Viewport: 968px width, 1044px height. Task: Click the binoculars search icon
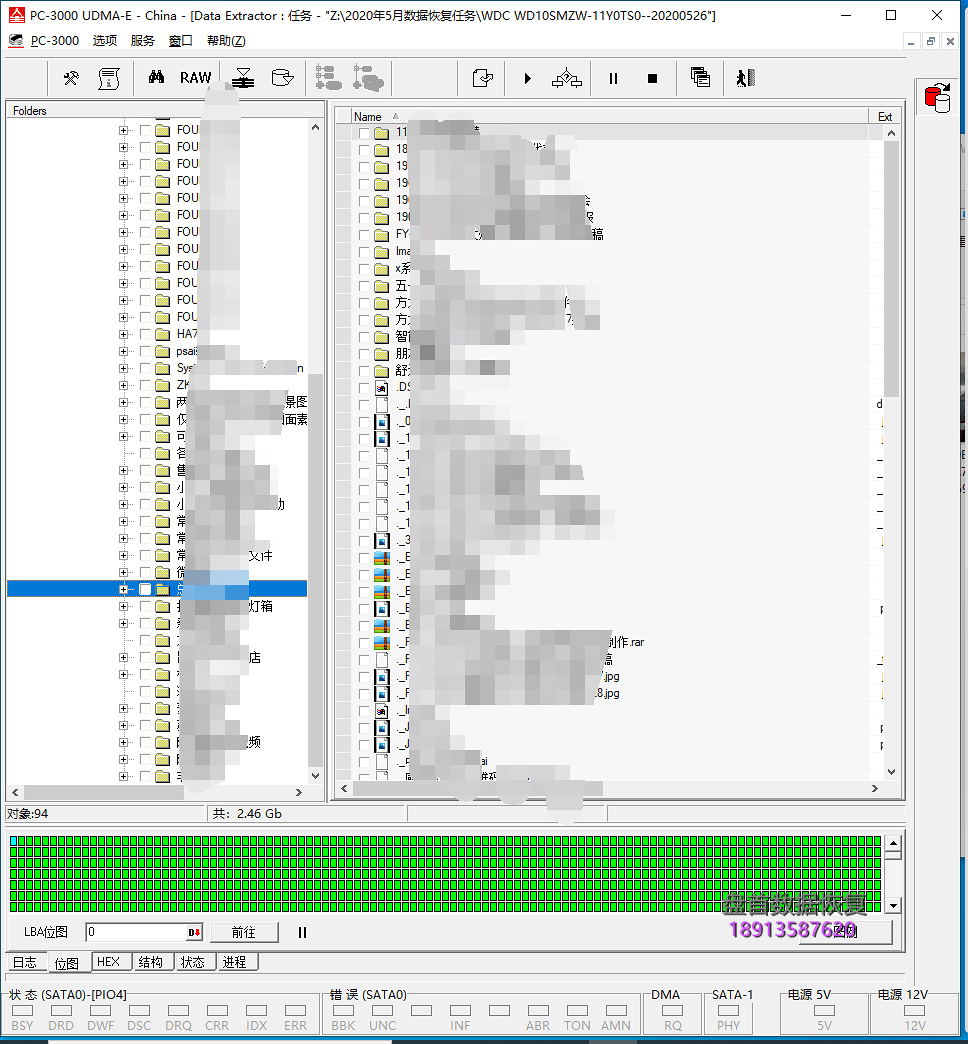156,78
